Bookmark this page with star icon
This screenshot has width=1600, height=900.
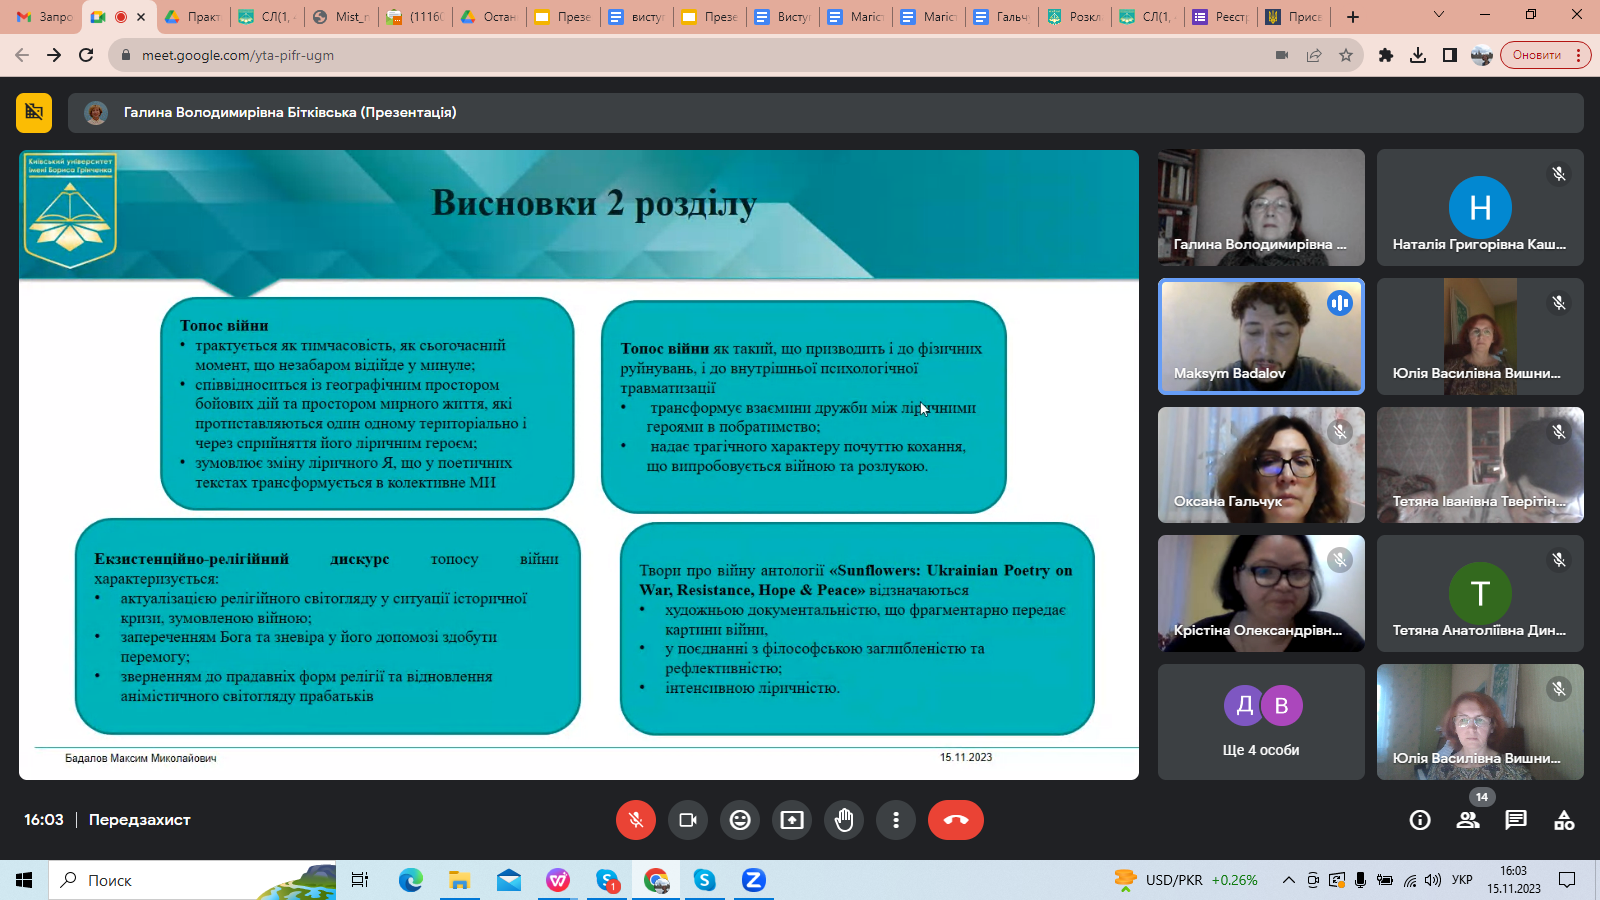click(x=1346, y=55)
